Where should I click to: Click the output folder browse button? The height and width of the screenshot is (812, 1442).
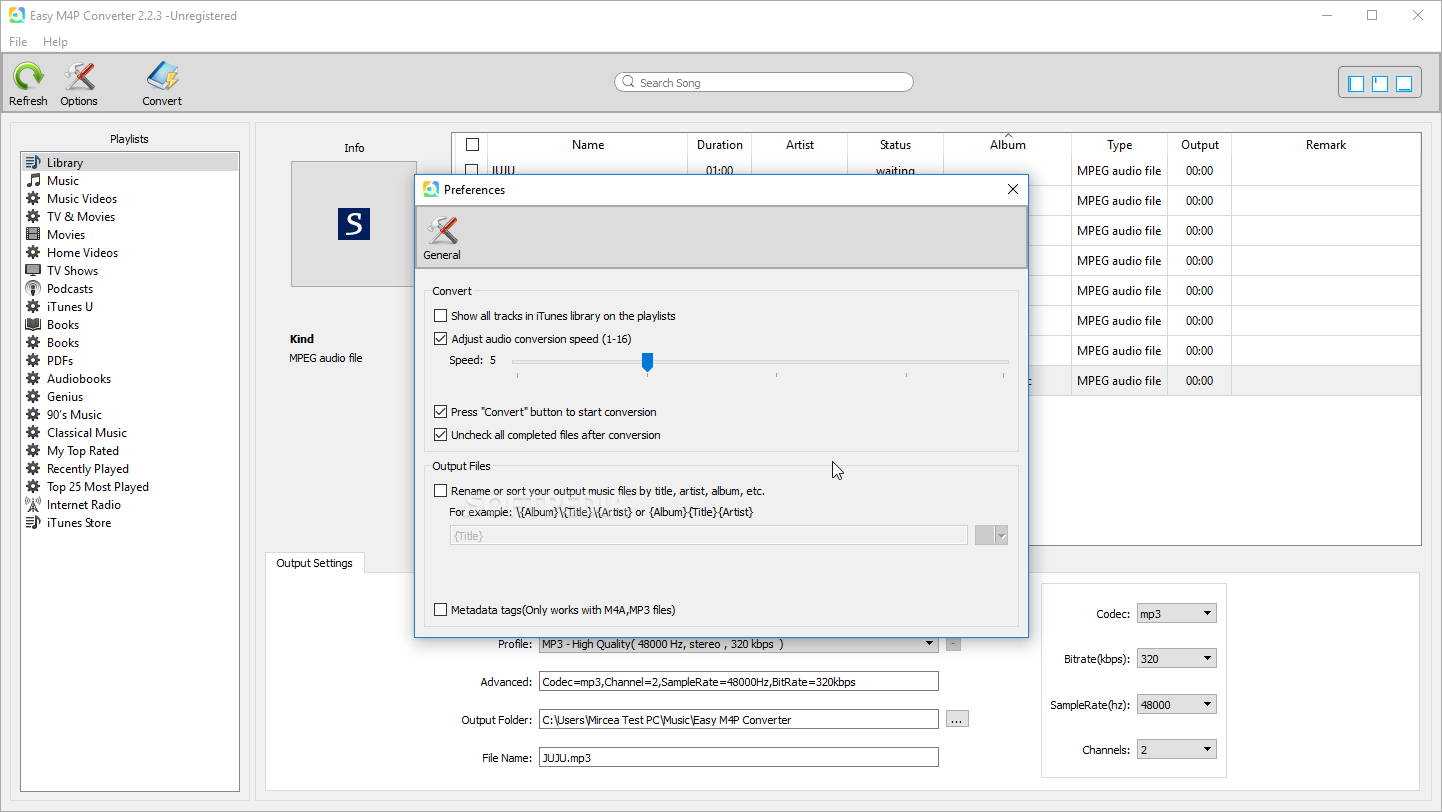click(957, 720)
